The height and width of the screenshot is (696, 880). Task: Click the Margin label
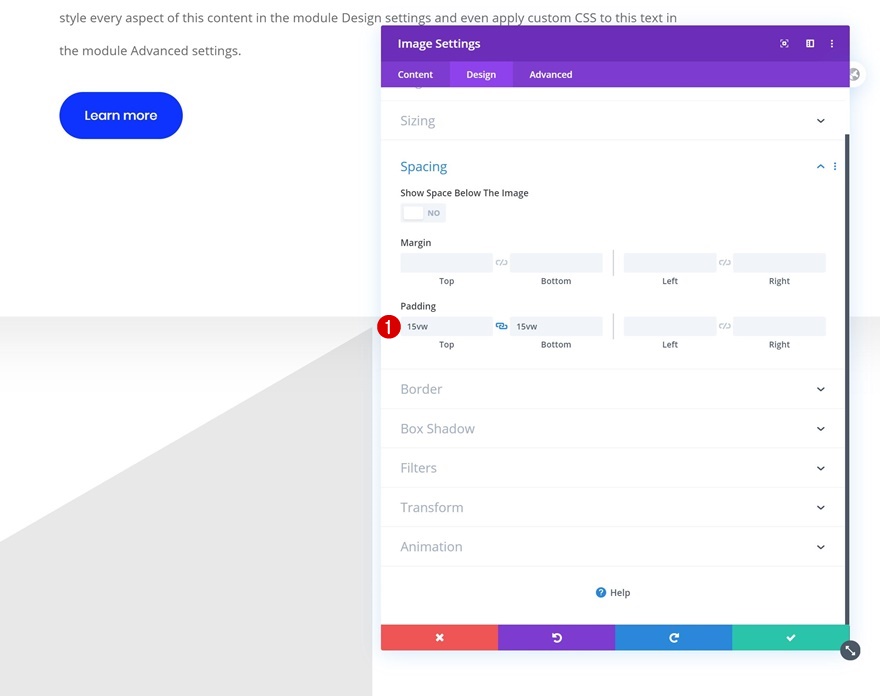(x=416, y=242)
